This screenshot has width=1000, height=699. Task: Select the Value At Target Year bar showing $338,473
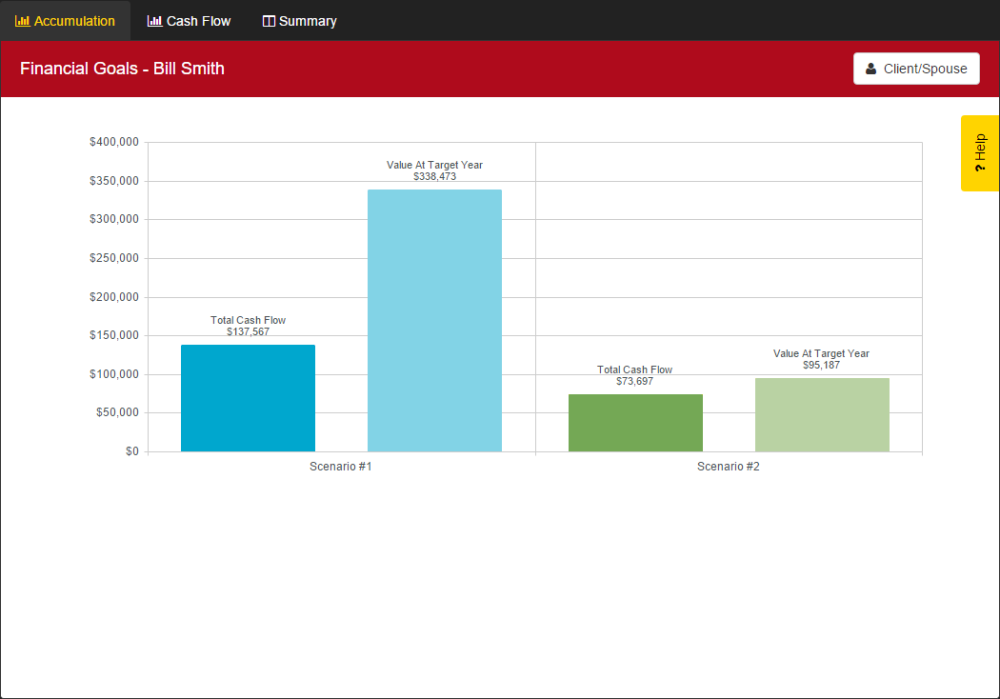pyautogui.click(x=434, y=320)
